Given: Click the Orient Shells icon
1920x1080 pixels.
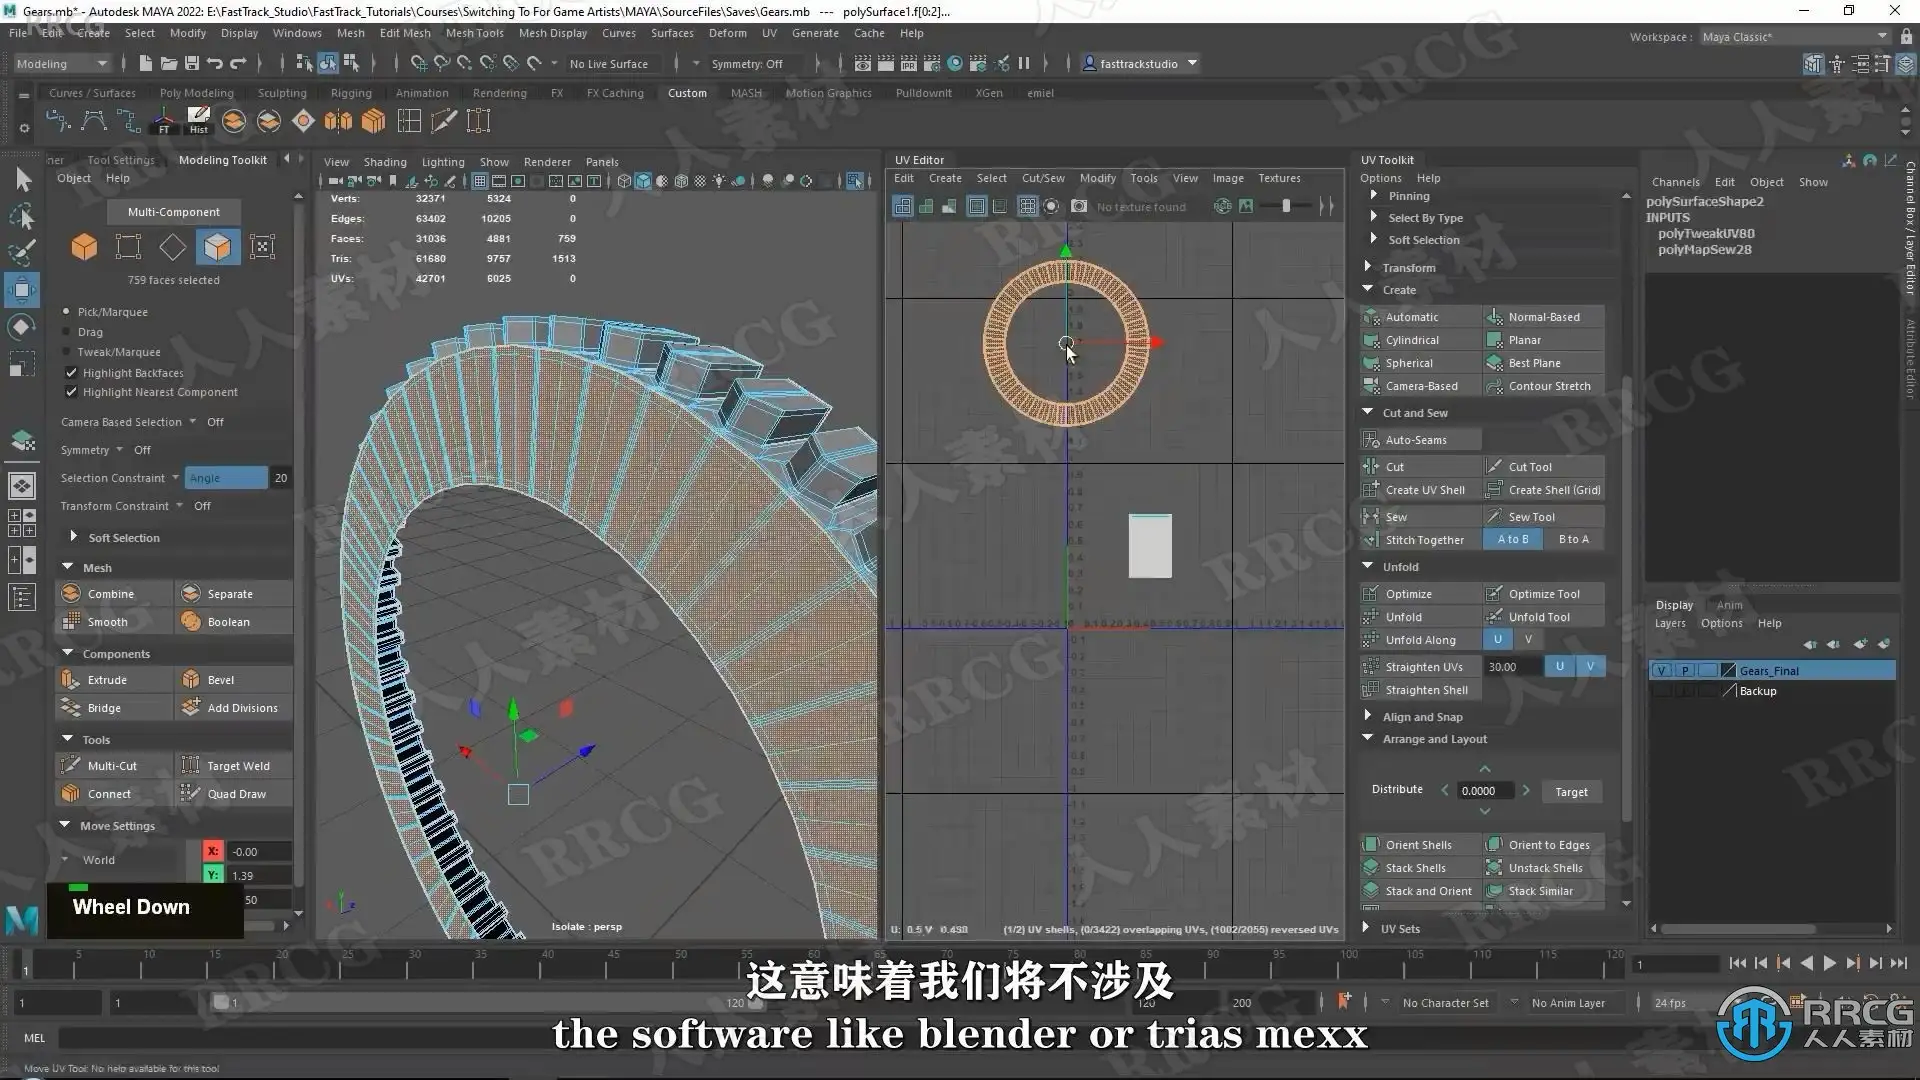Looking at the screenshot, I should click(x=1371, y=845).
